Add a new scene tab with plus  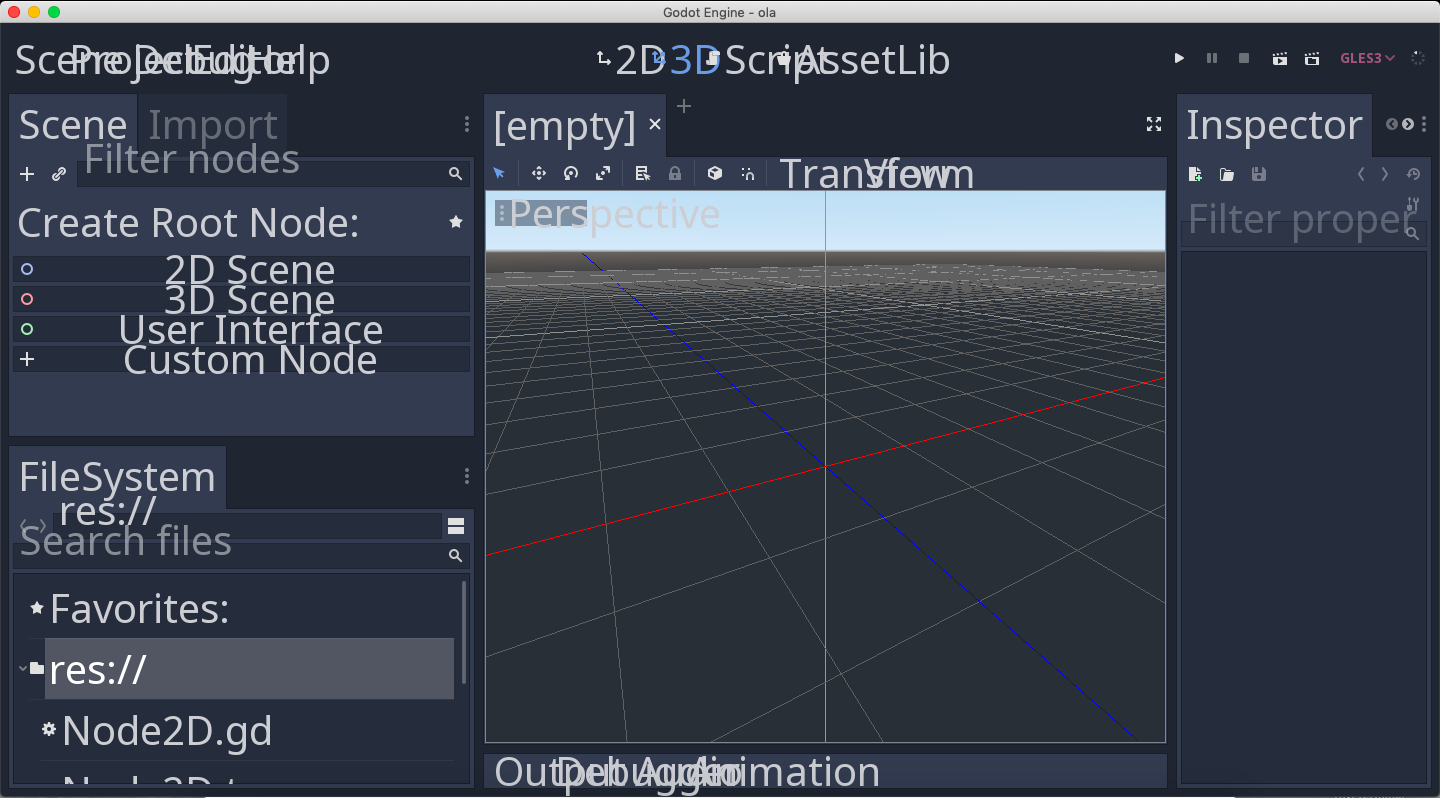(x=684, y=106)
